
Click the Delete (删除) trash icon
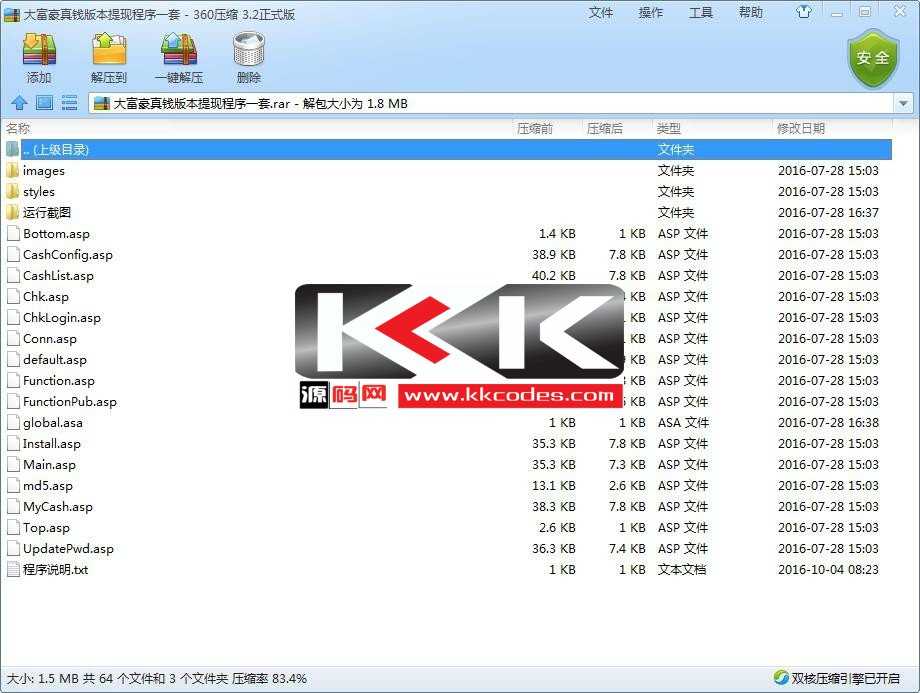248,50
